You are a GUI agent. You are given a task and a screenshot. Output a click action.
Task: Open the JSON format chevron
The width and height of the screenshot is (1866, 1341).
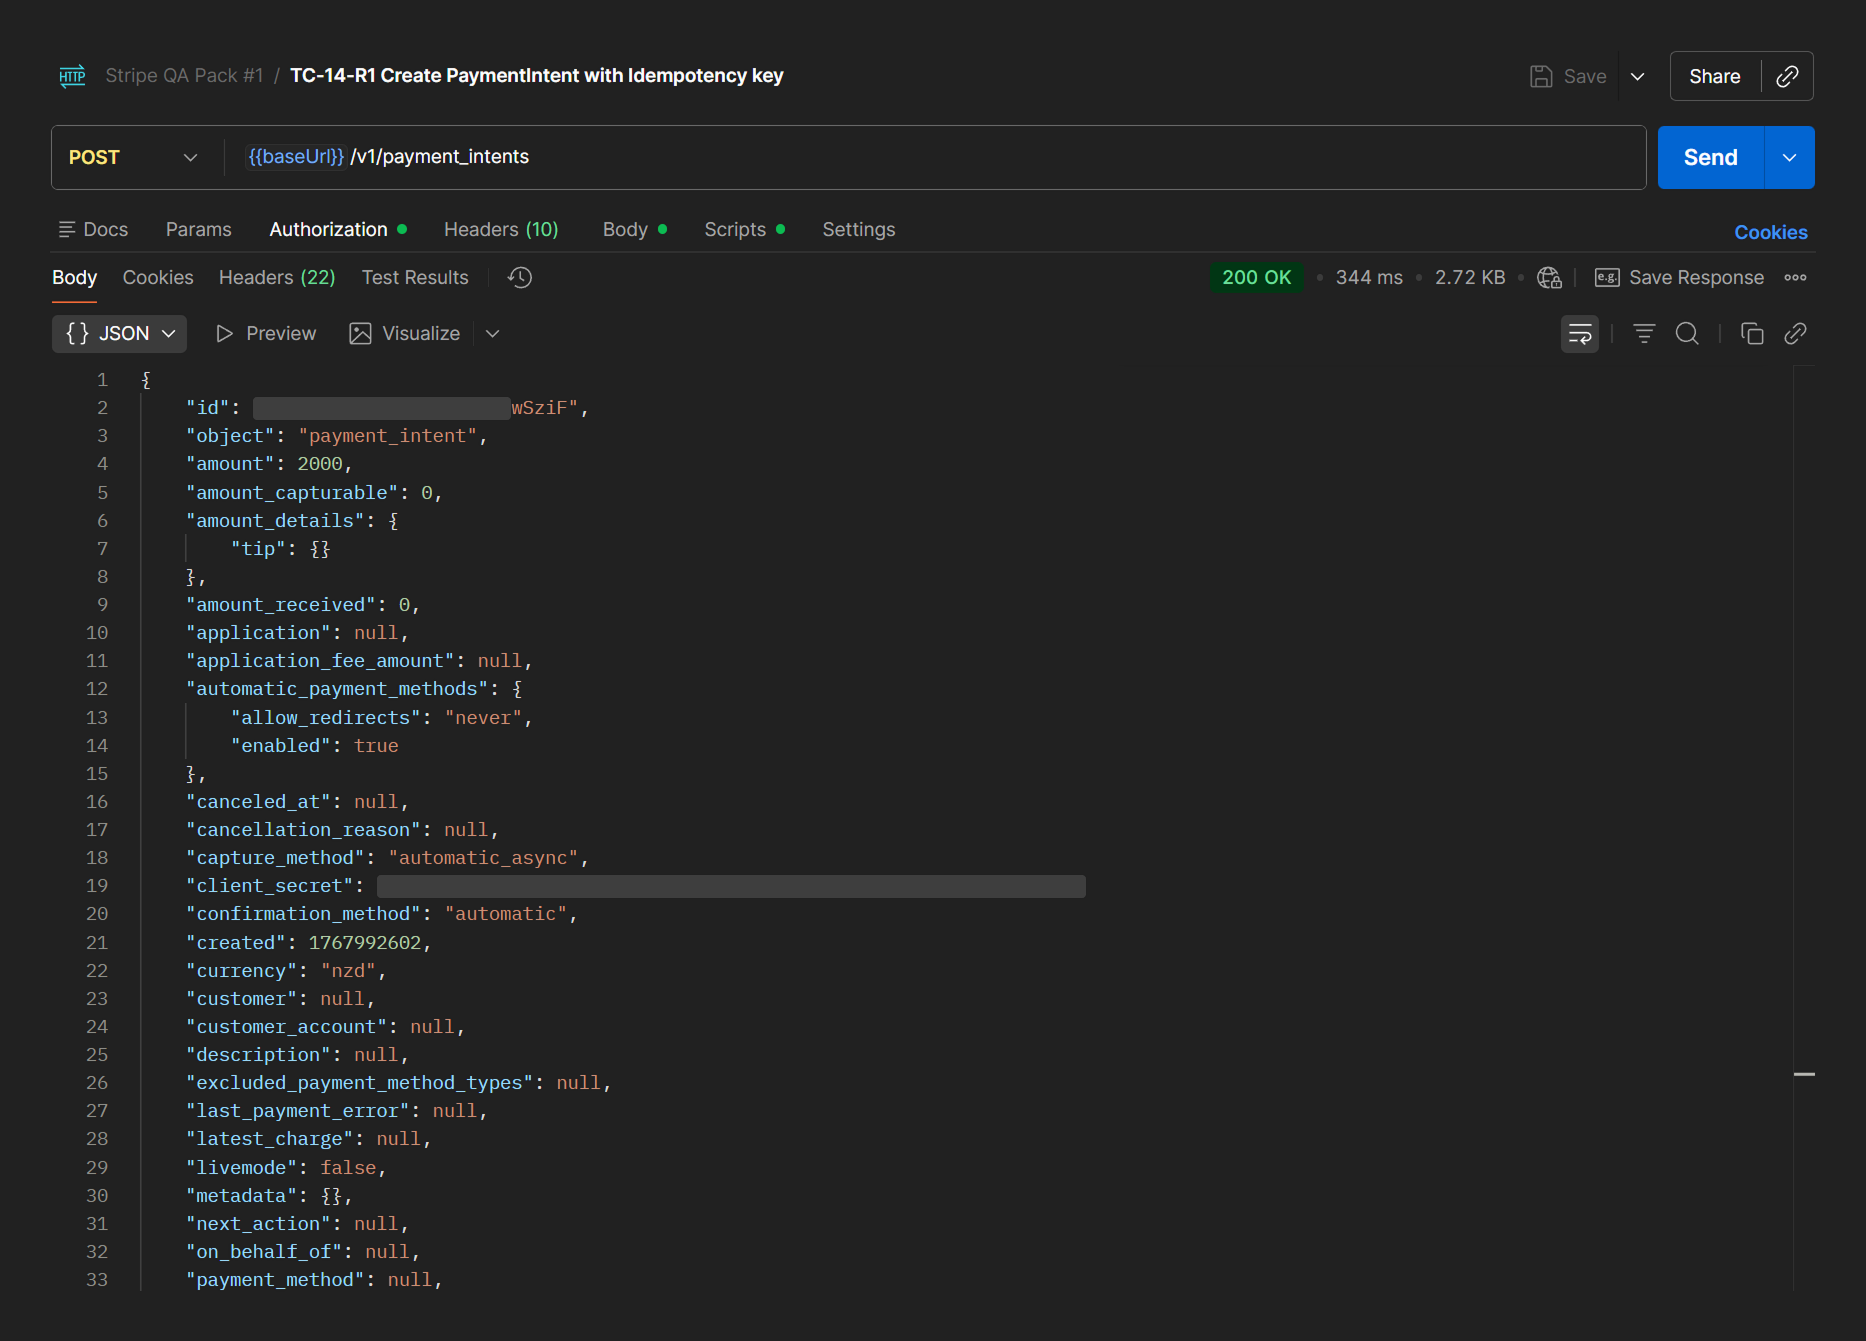point(169,333)
